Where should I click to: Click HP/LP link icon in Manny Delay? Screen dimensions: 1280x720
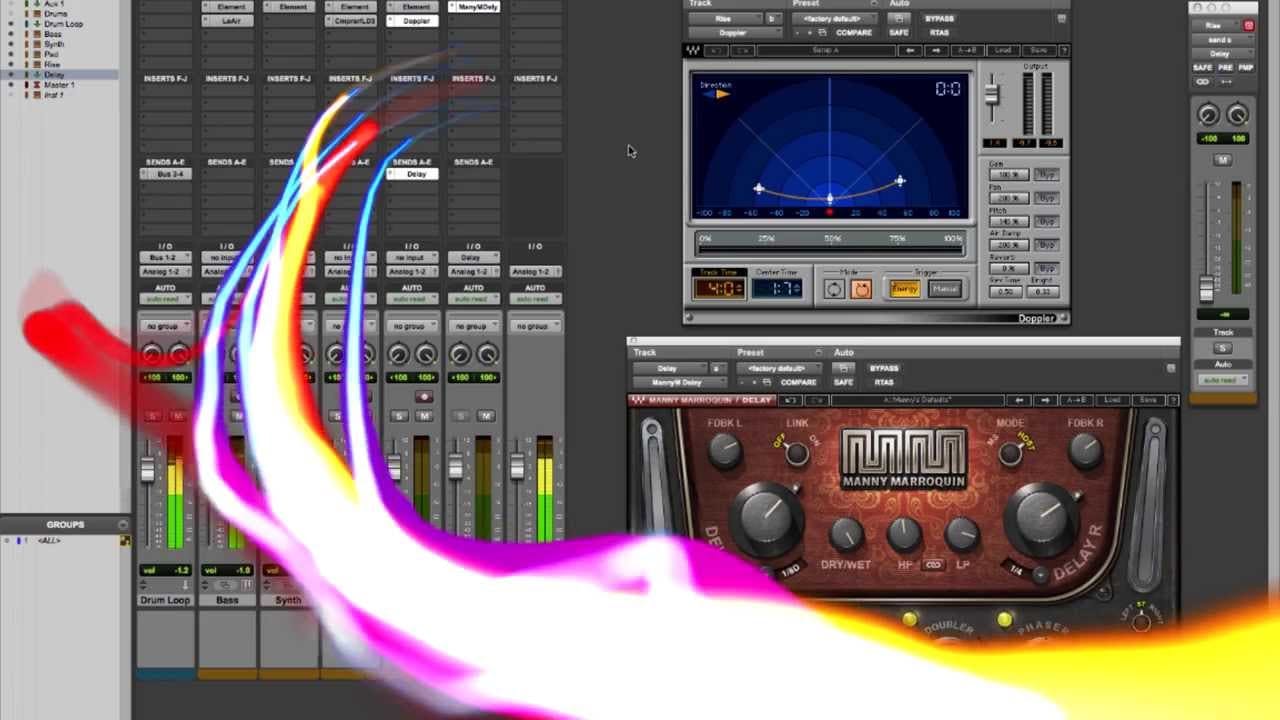[x=933, y=565]
